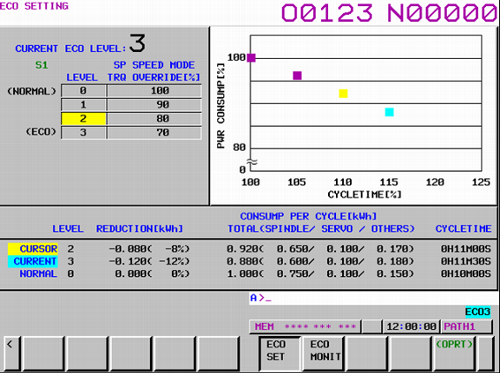Click the PATH1 status indicator

pyautogui.click(x=466, y=327)
